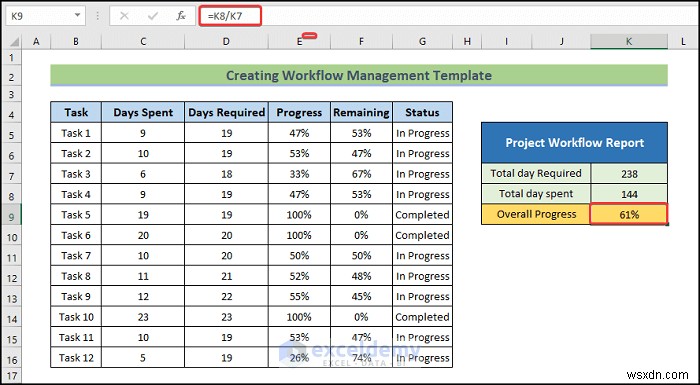
Task: Click the In Progress status for Task 1
Action: pyautogui.click(x=422, y=133)
